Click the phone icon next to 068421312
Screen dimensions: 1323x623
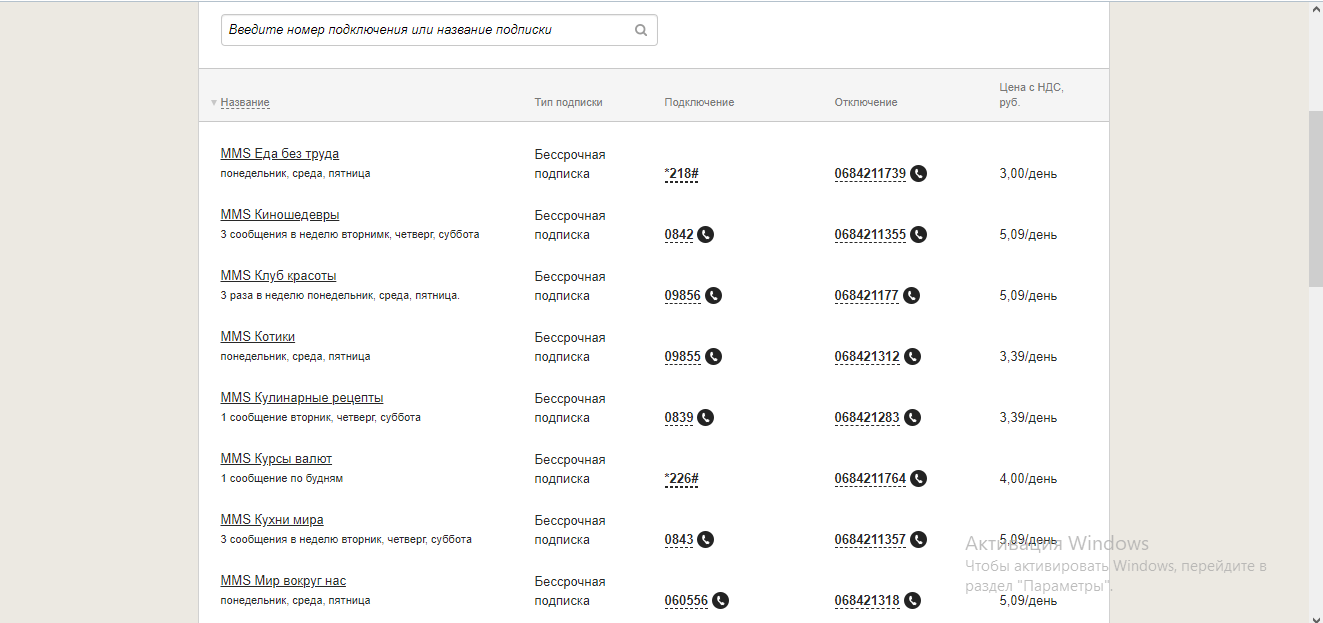[x=912, y=357]
